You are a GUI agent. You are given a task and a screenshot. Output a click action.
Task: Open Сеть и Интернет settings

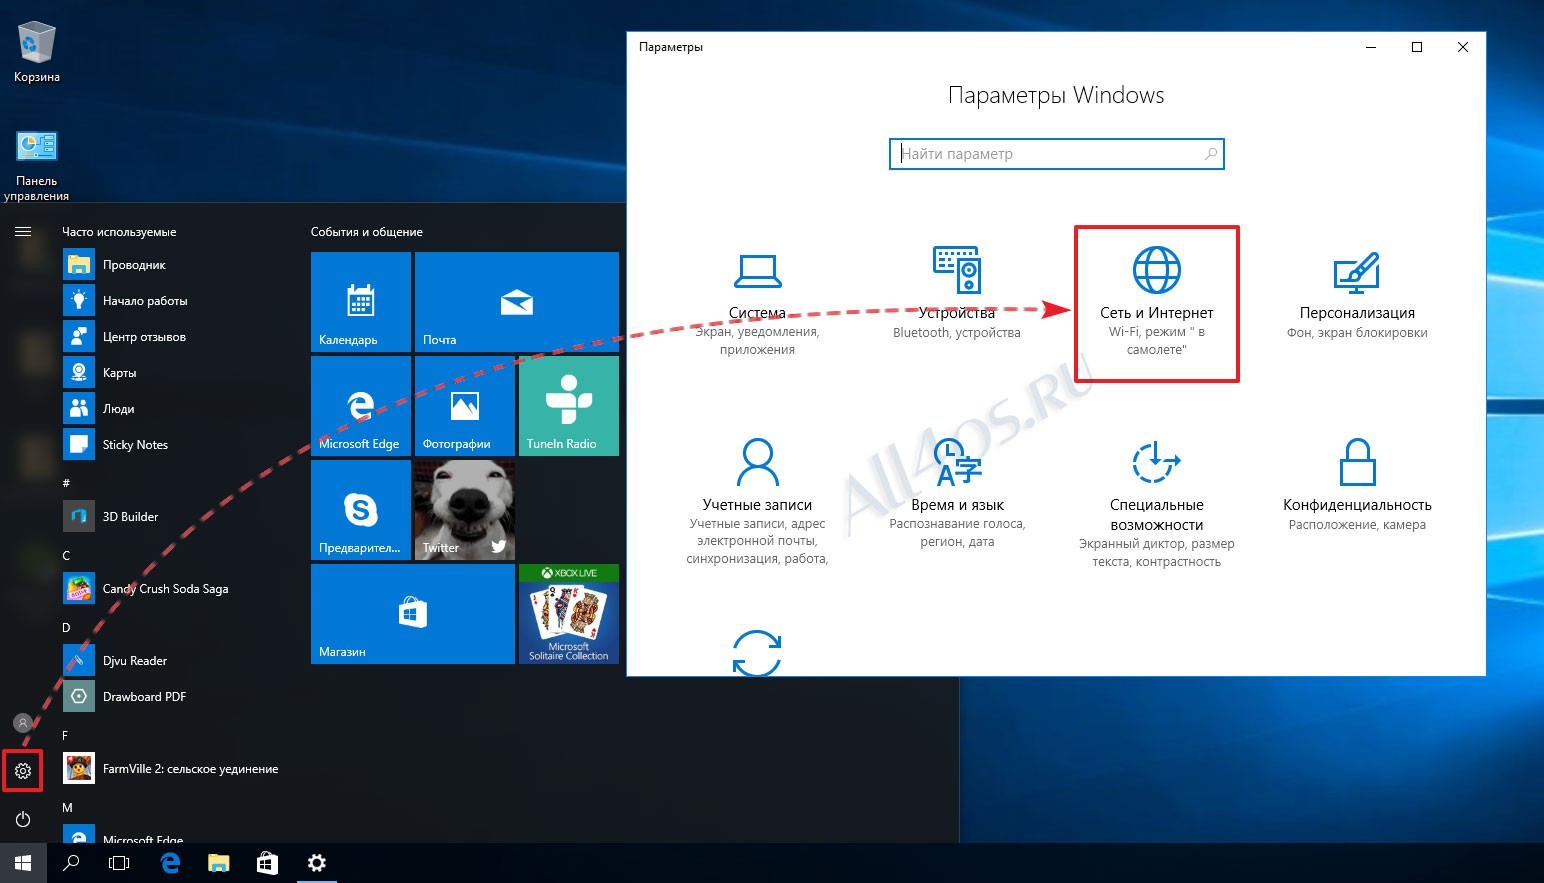1157,302
